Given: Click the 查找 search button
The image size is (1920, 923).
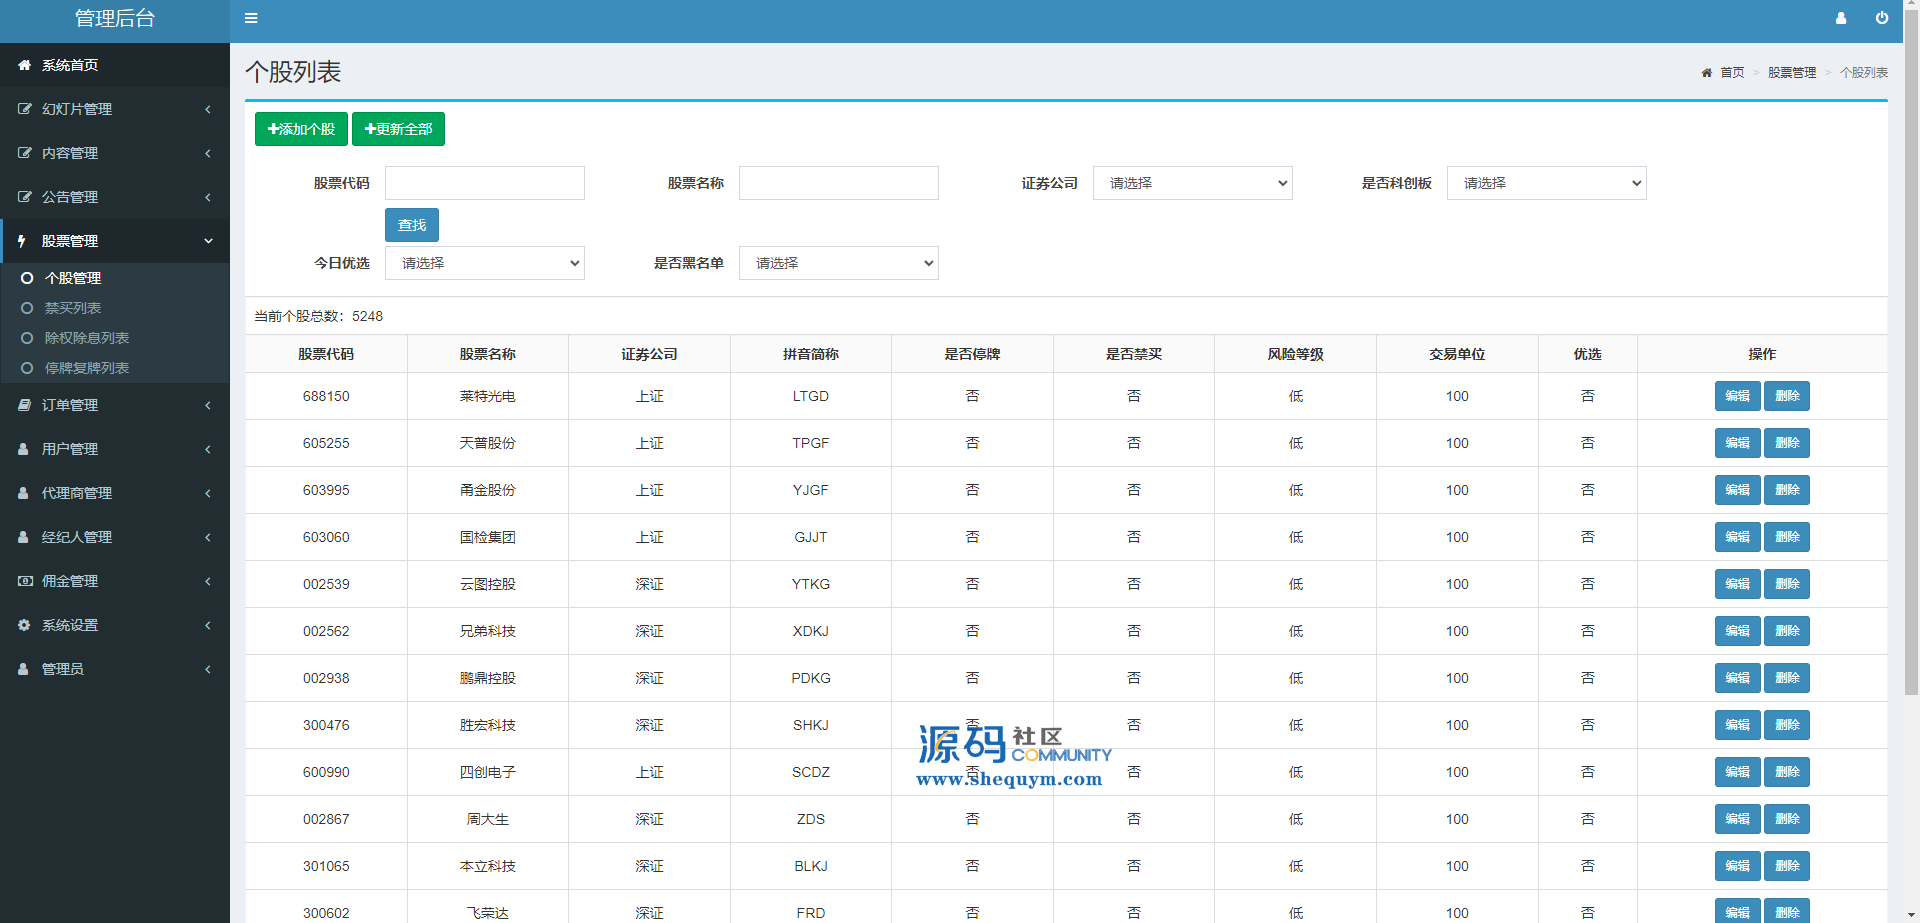Looking at the screenshot, I should coord(412,225).
